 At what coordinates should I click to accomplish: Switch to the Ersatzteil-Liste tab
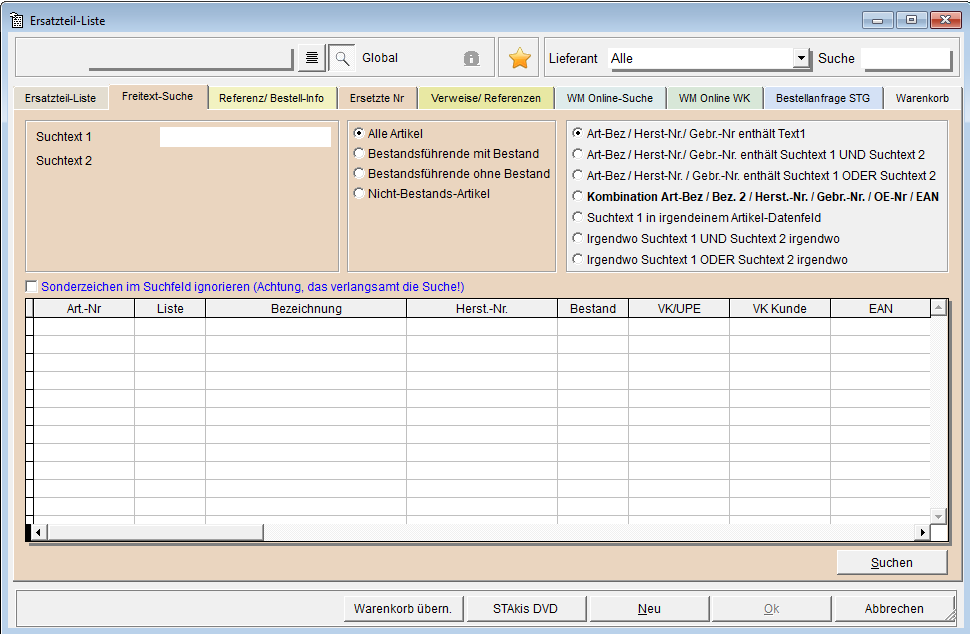pos(61,98)
